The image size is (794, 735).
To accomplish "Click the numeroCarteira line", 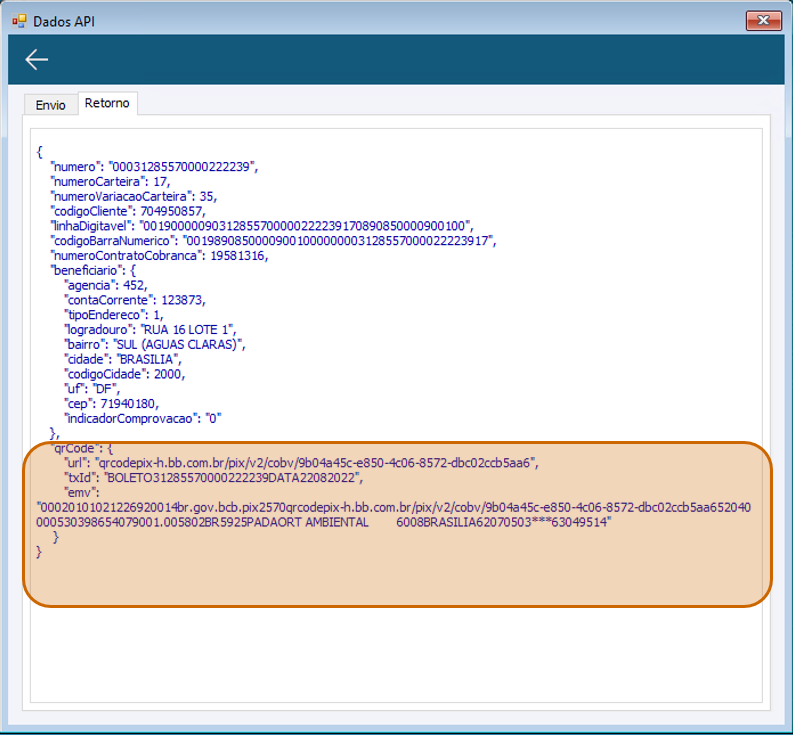I will [110, 181].
